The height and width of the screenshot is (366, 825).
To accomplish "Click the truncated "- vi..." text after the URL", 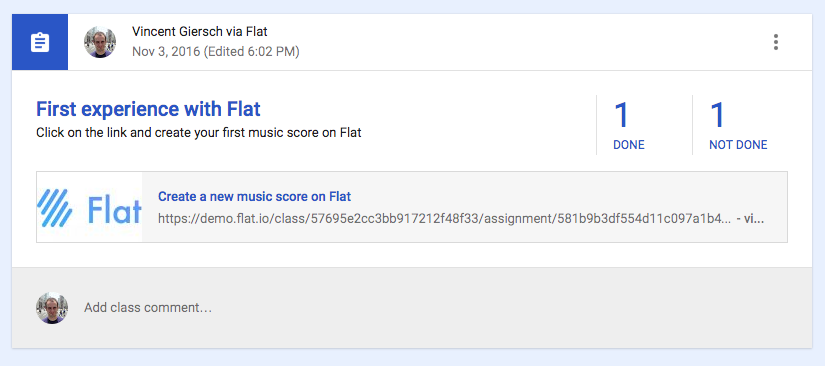I will pyautogui.click(x=750, y=219).
